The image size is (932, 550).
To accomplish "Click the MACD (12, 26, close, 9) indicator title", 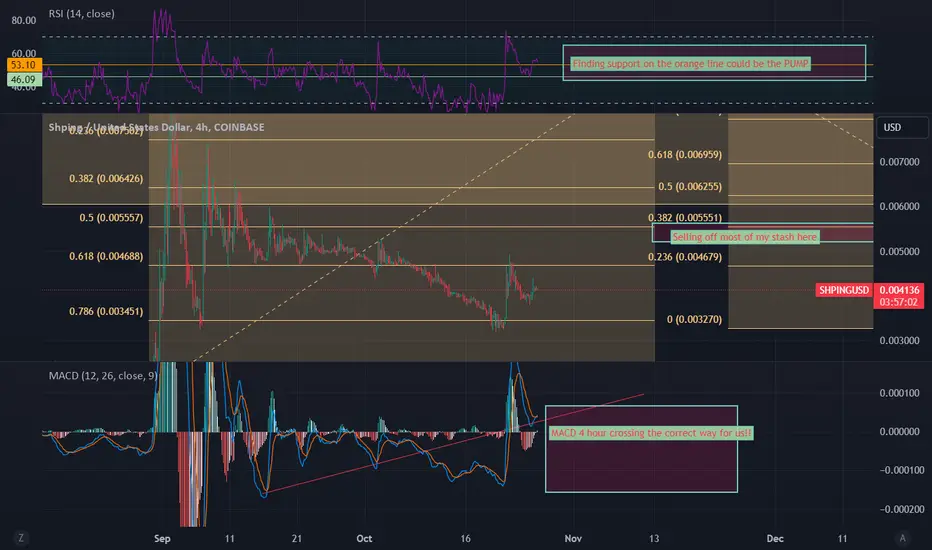I will 103,376.
